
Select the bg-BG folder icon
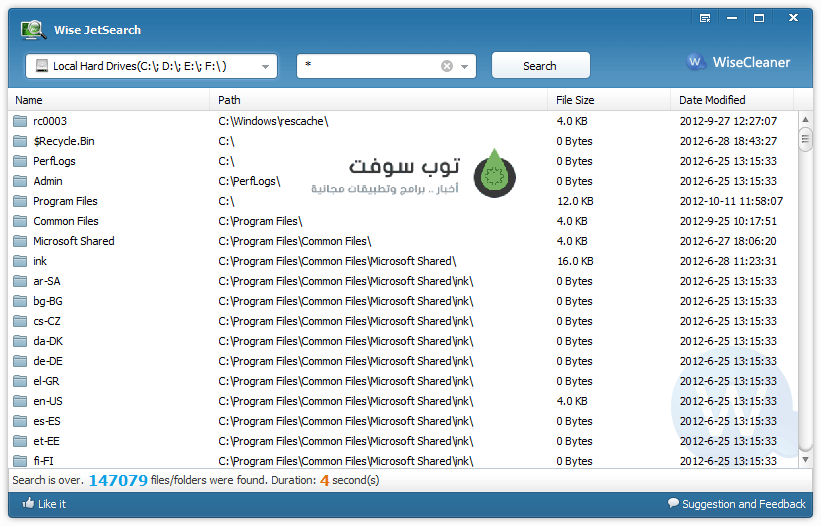pyautogui.click(x=20, y=301)
